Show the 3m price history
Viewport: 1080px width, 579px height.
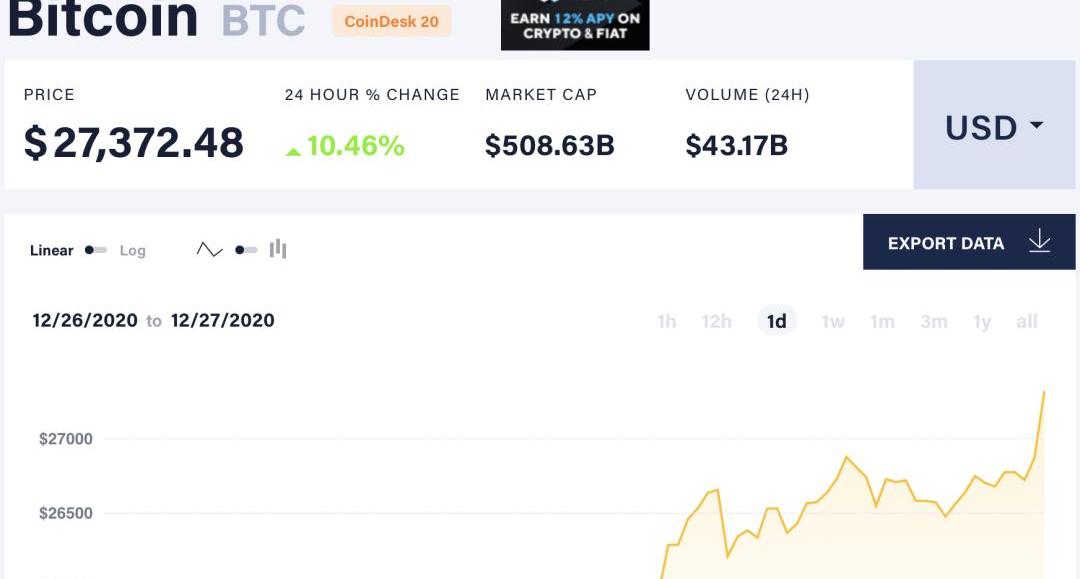934,322
